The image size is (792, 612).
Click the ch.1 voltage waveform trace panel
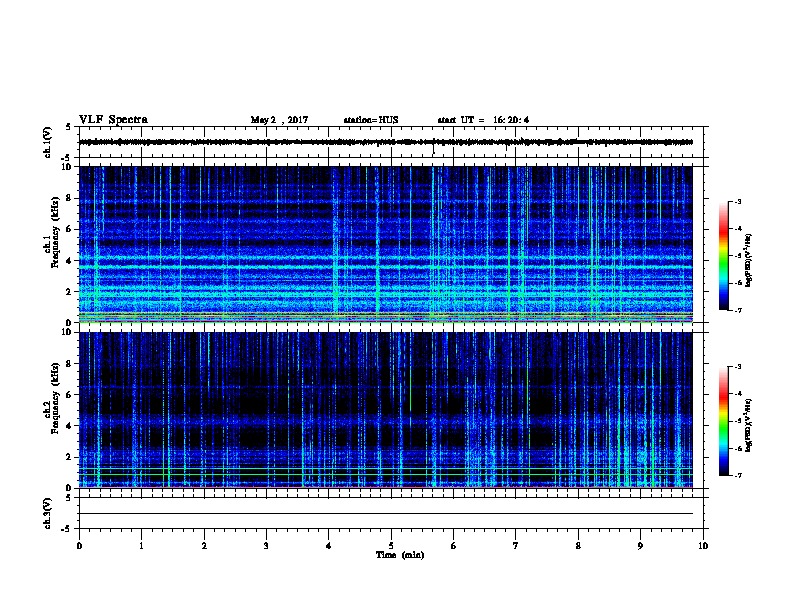pyautogui.click(x=391, y=142)
